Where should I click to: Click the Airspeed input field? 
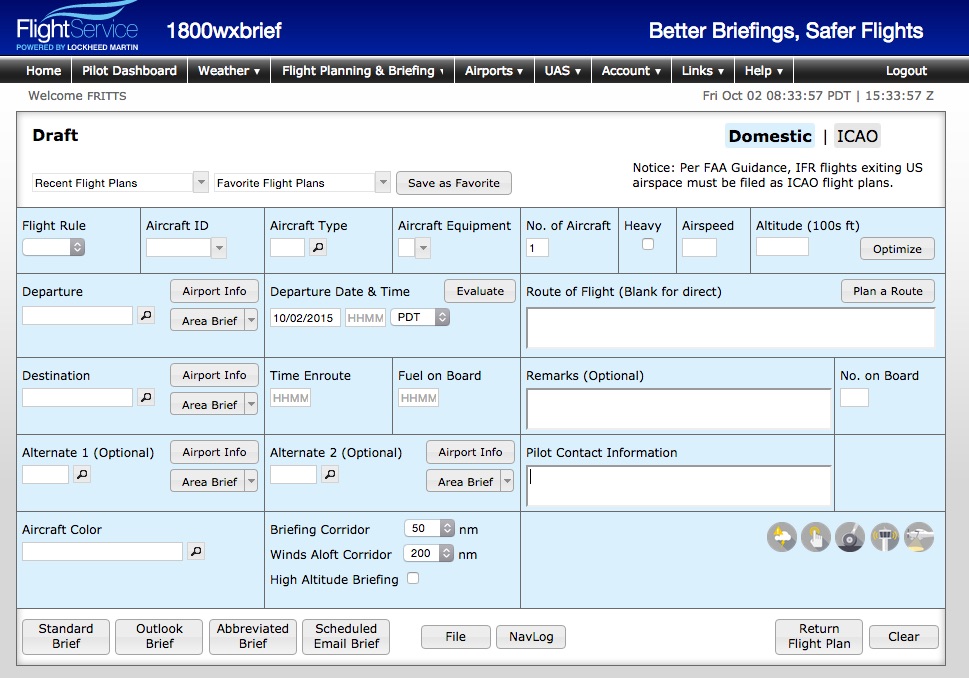699,247
